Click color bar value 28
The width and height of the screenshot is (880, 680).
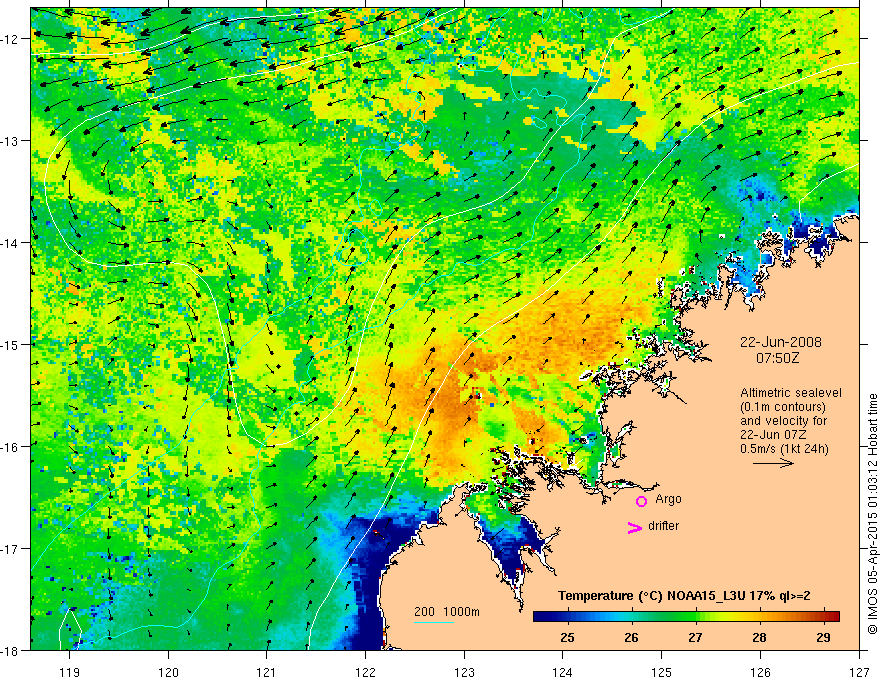click(759, 638)
